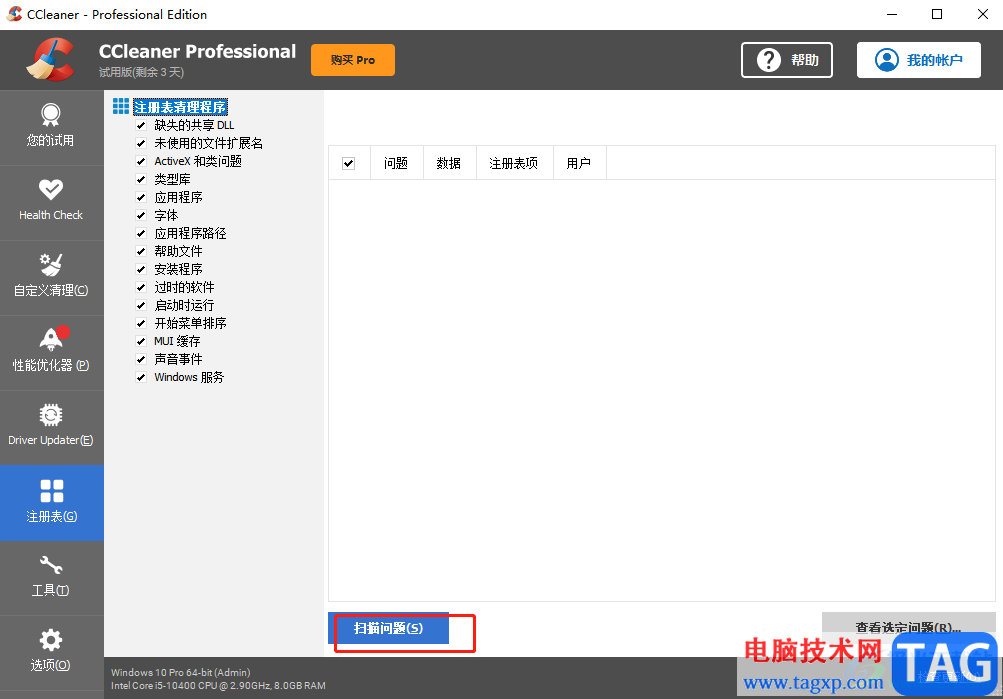Toggle Windows 服务 checkbox
Screen dimensions: 1003x699
141,377
